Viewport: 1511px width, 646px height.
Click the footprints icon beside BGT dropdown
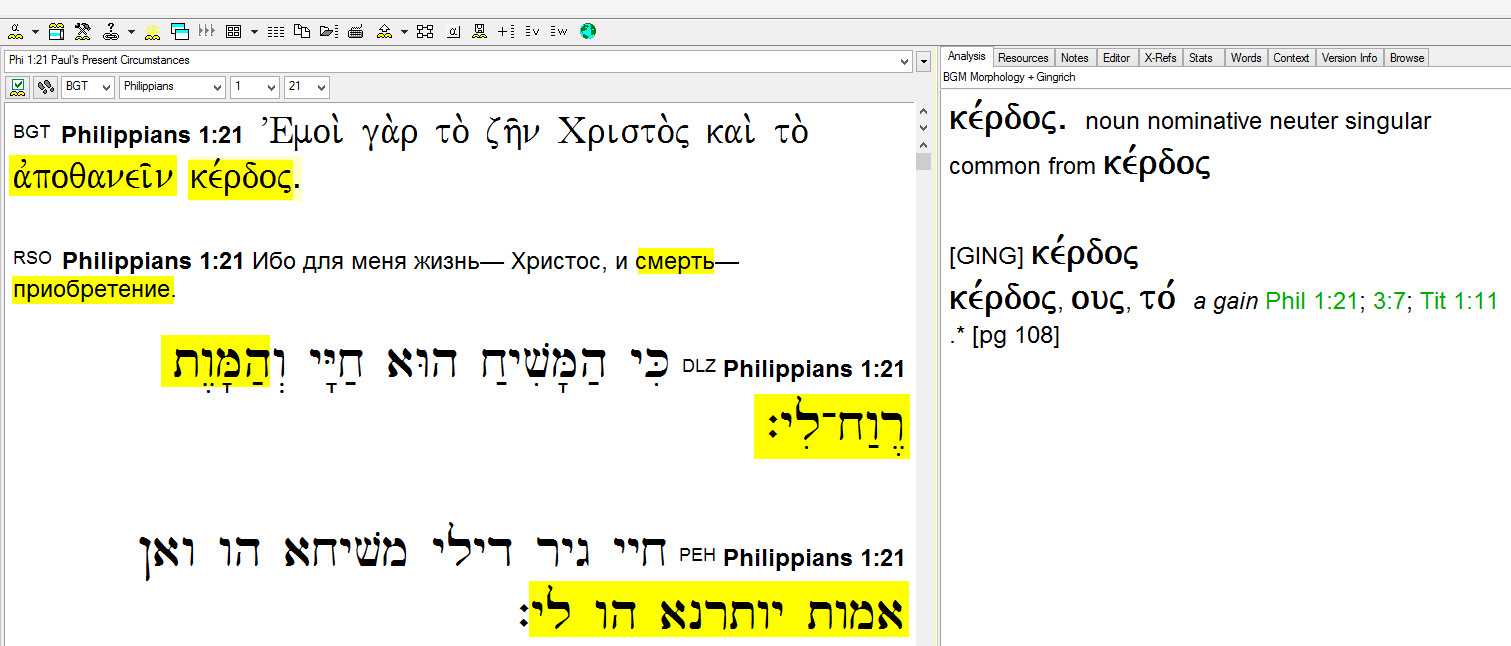point(44,87)
